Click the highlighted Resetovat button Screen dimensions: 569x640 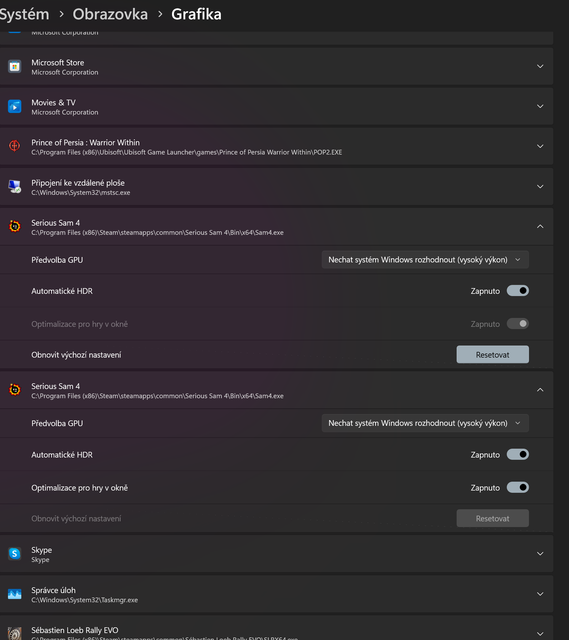(493, 355)
